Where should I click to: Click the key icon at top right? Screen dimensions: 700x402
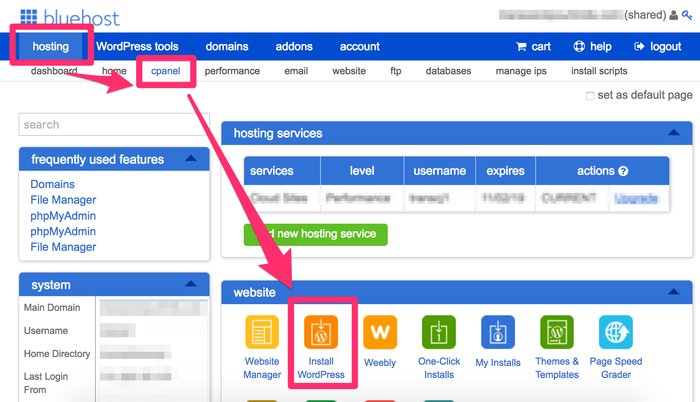coord(687,15)
